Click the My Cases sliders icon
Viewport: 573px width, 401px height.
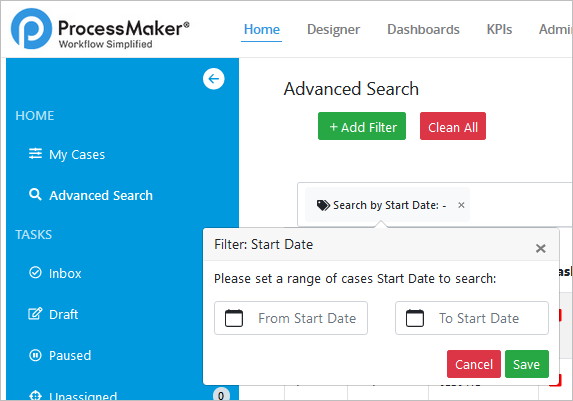point(35,154)
